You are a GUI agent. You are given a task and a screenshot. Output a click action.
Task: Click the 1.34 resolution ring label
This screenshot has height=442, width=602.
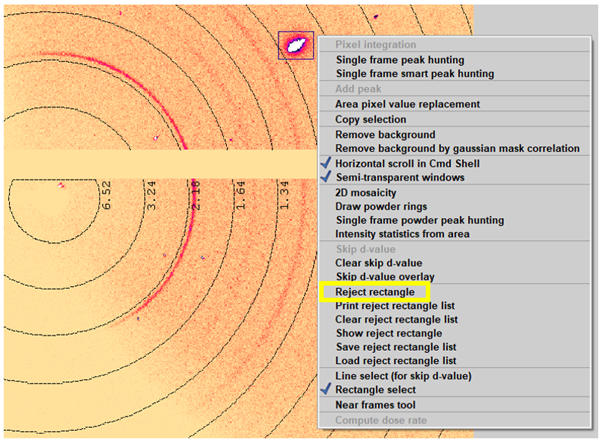point(283,195)
